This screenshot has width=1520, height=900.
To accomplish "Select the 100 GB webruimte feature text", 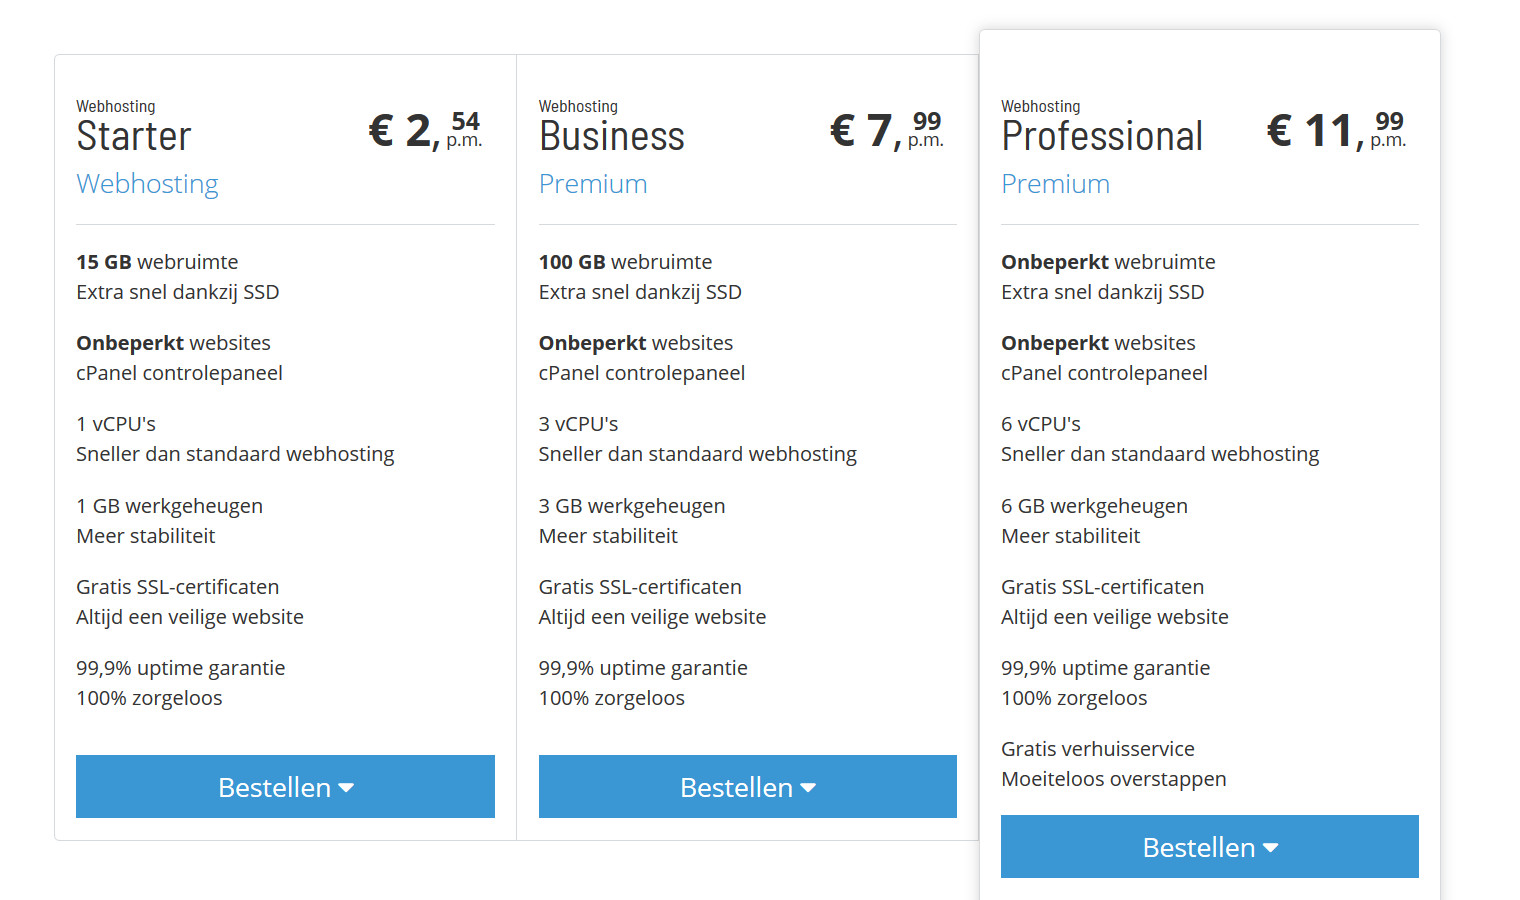I will point(625,262).
